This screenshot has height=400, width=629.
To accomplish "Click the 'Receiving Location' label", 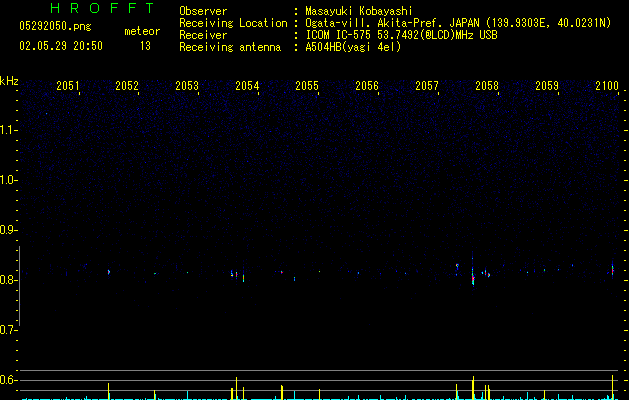I will (x=233, y=23).
